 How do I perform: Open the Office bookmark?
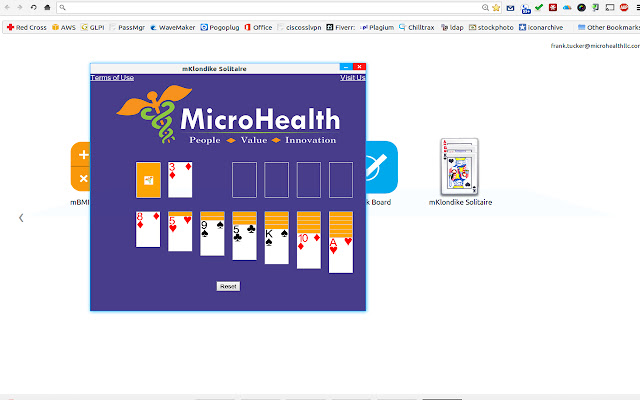tap(258, 27)
